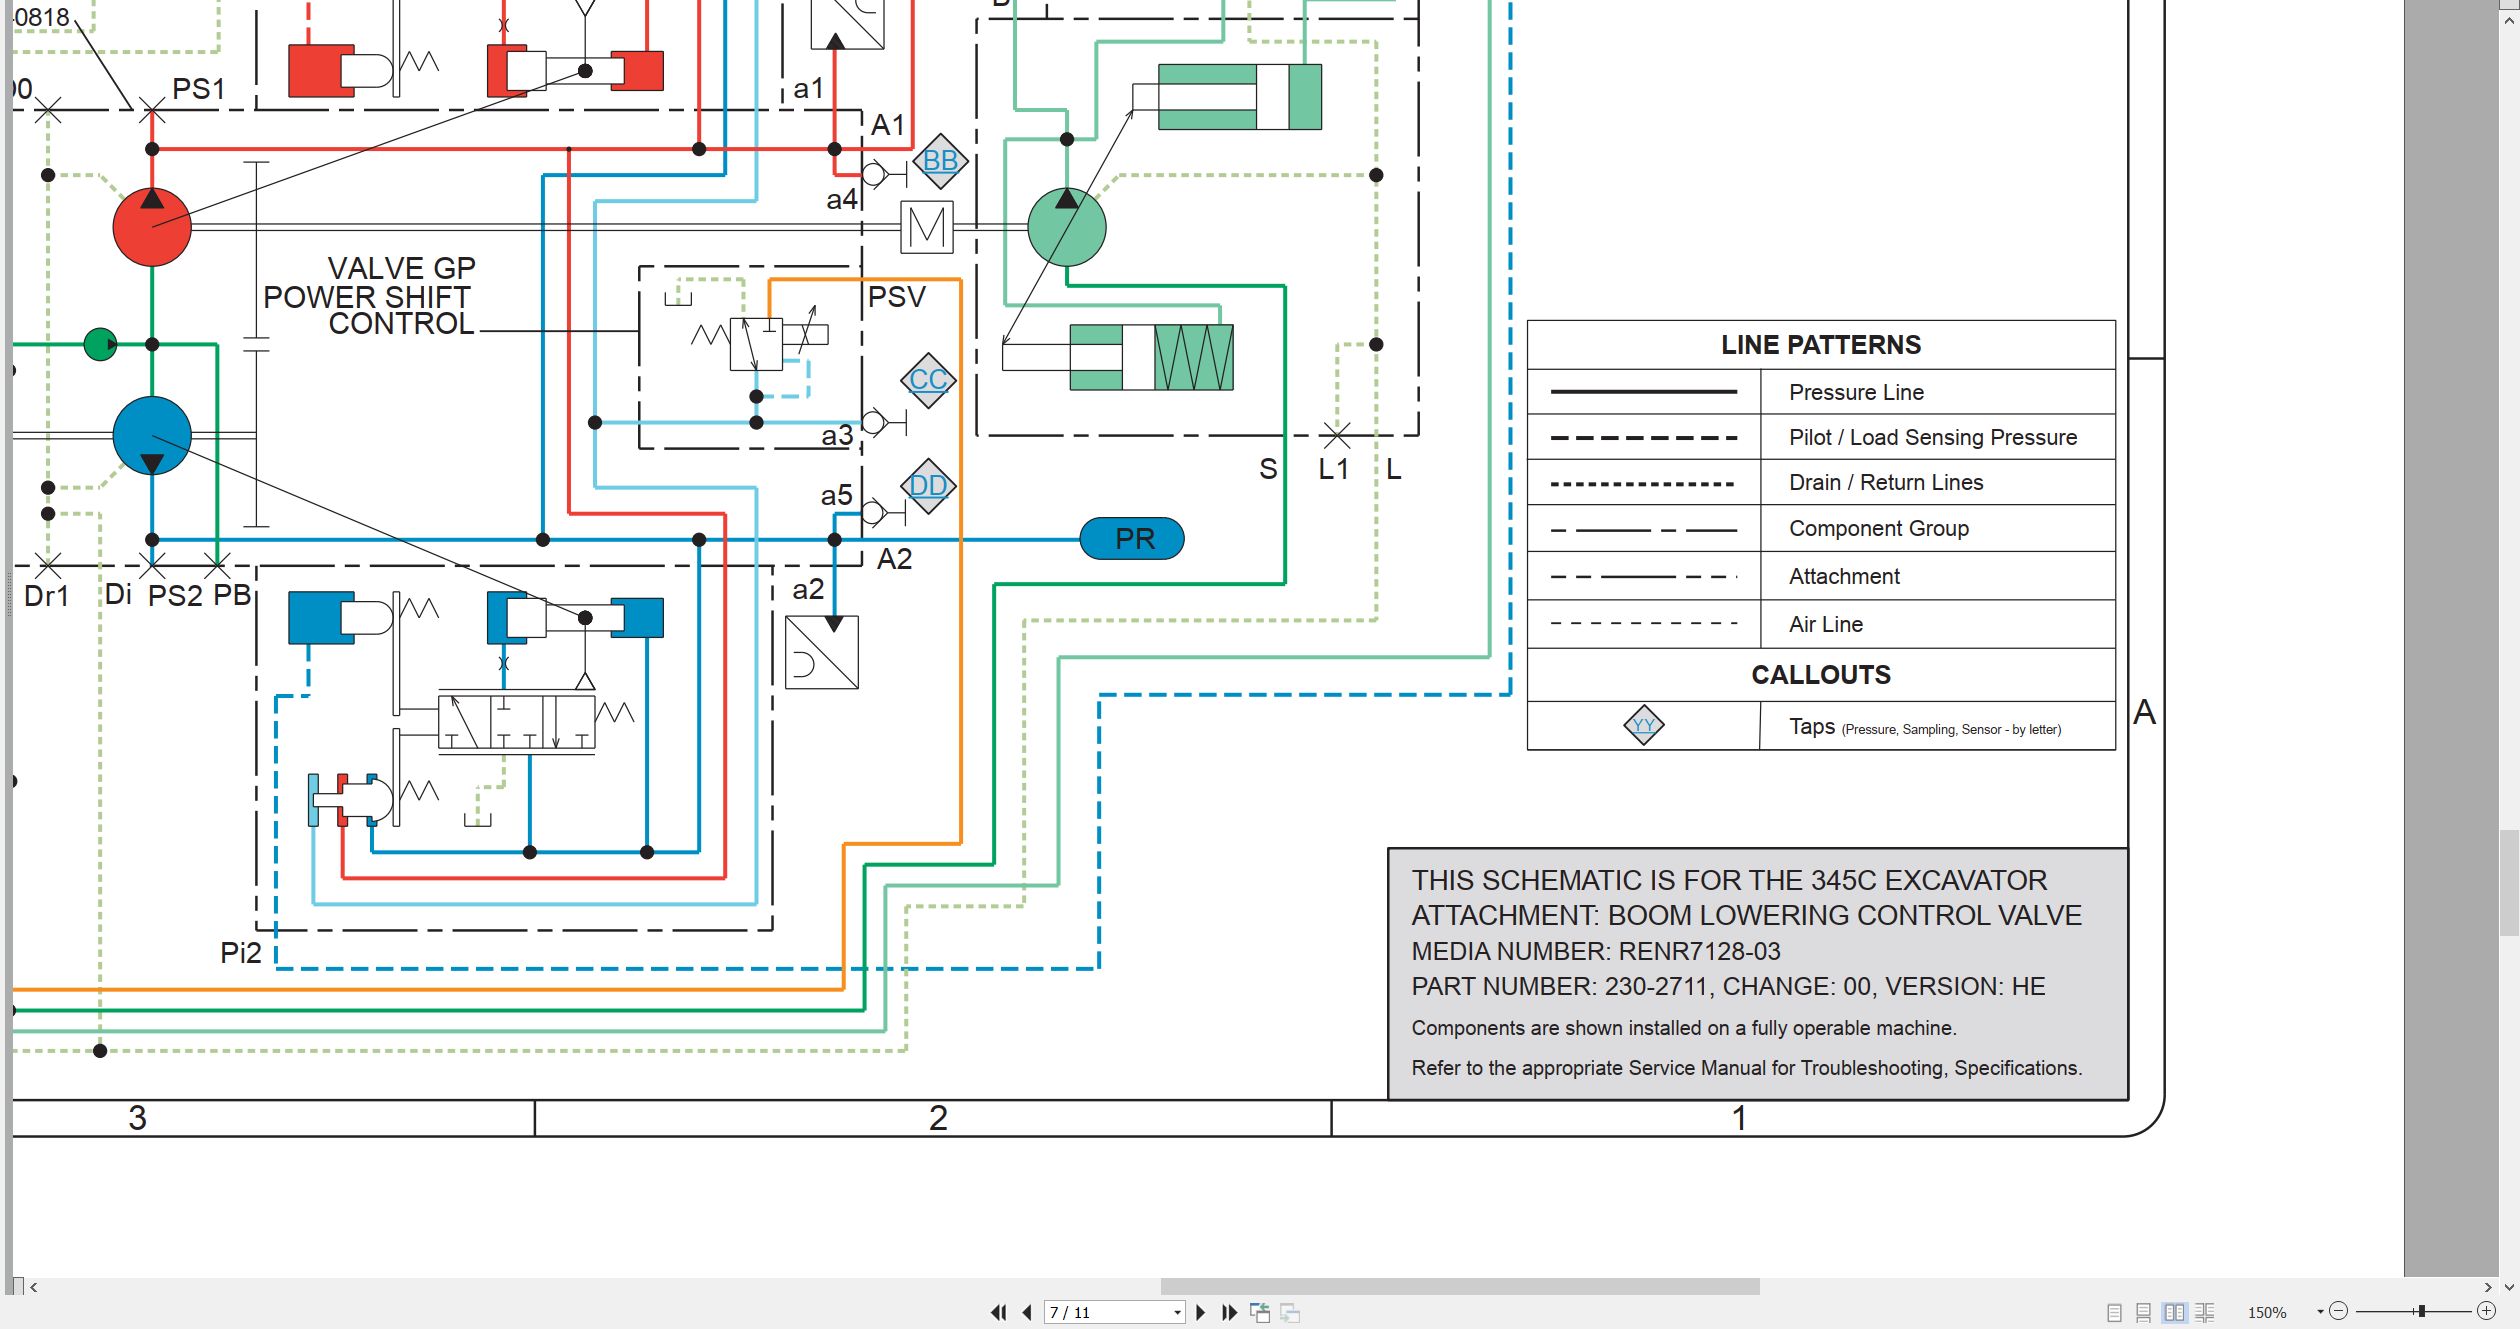Open the 150% zoom level dropdown
Screen dimensions: 2520x1329
(2320, 1312)
